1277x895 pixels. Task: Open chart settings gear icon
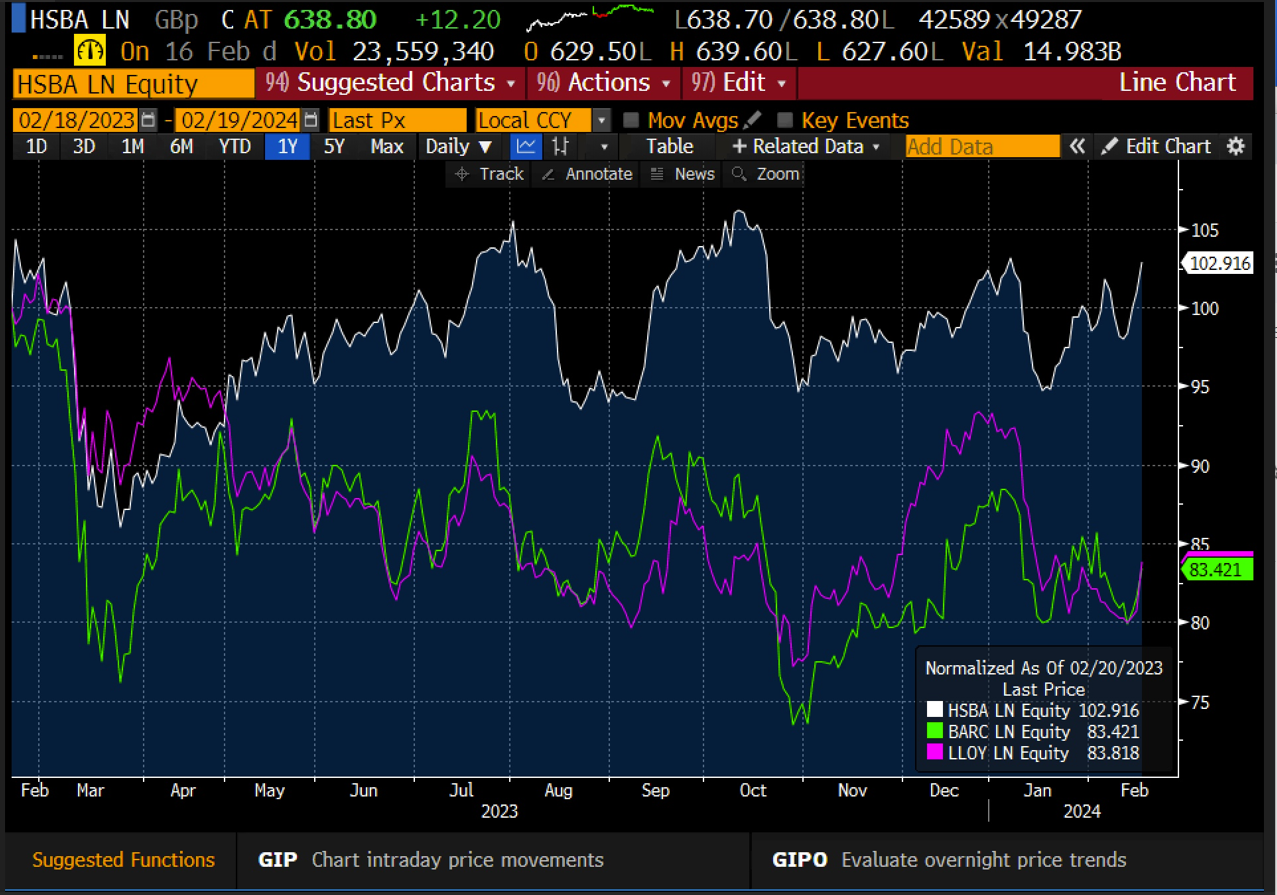(x=1236, y=147)
